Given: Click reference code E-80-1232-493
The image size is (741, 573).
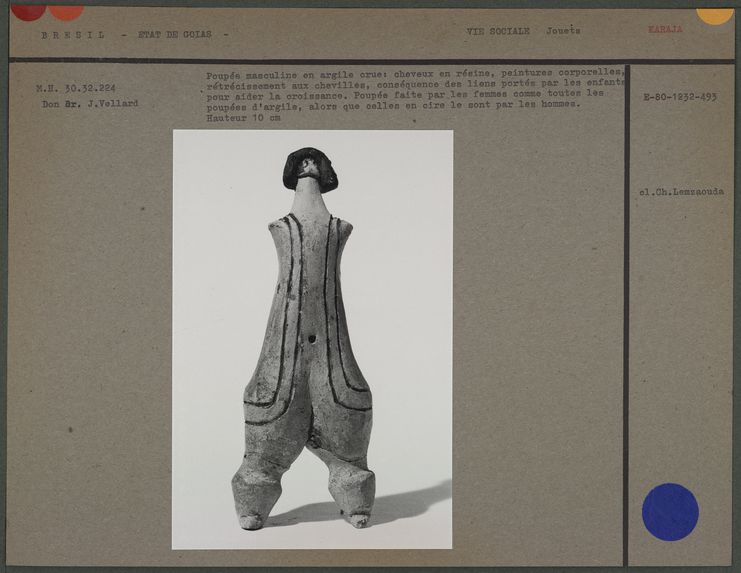Looking at the screenshot, I should click(x=679, y=97).
